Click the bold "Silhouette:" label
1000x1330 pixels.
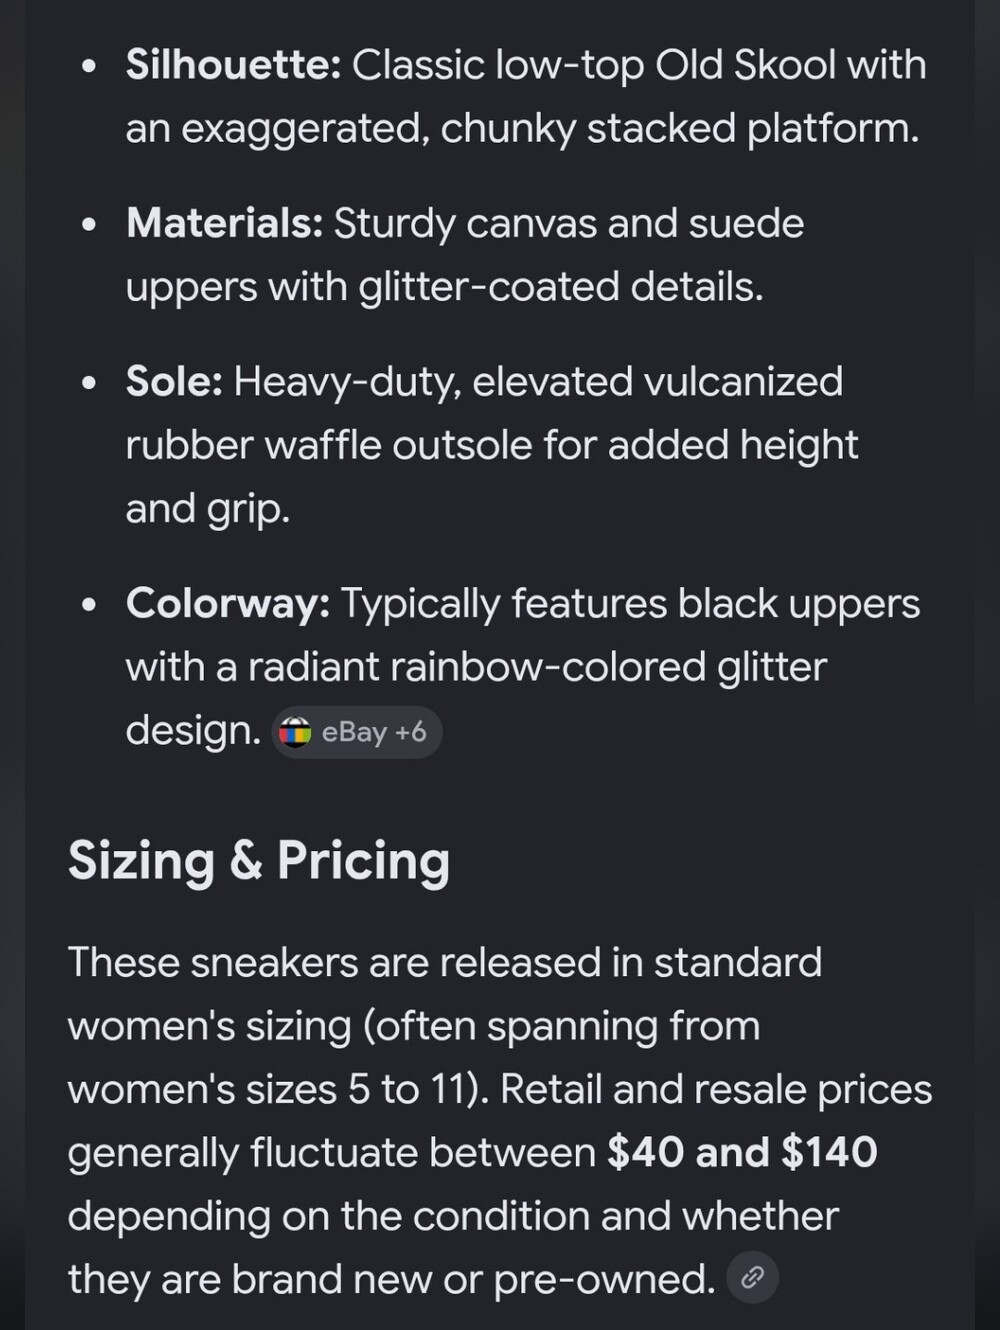233,66
